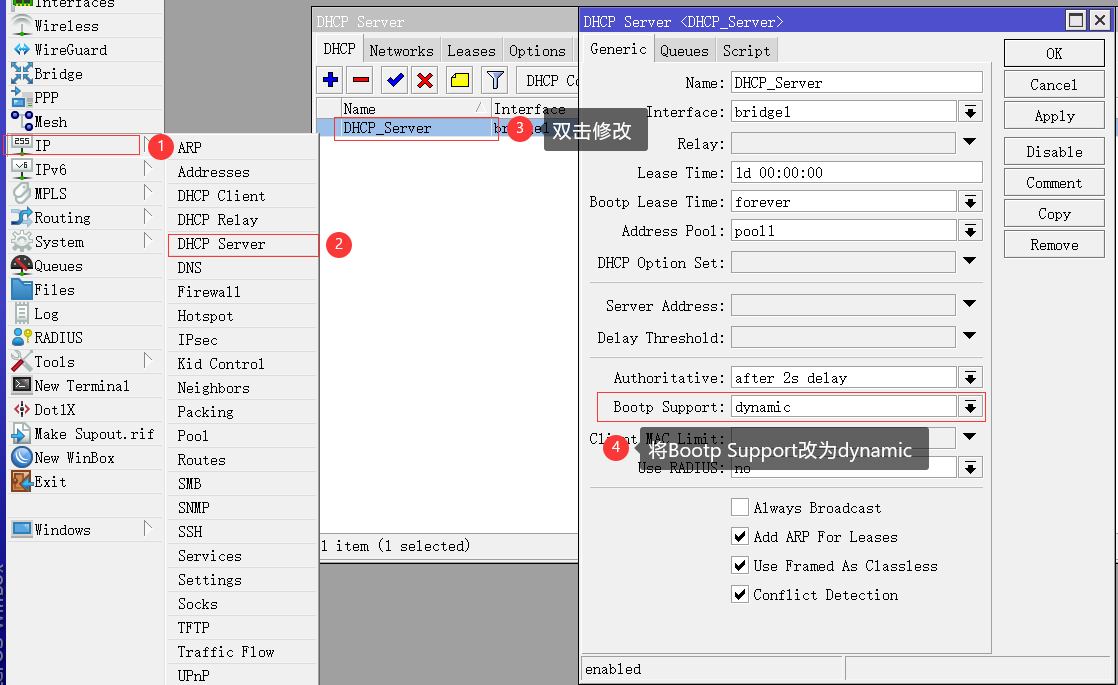Viewport: 1118px width, 685px height.
Task: Open the Authoritative dropdown
Action: [x=968, y=377]
